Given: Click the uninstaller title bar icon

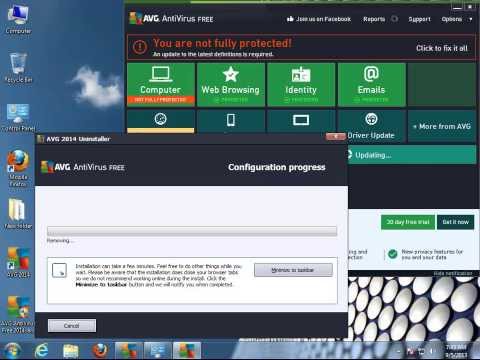Looking at the screenshot, I should [41, 139].
